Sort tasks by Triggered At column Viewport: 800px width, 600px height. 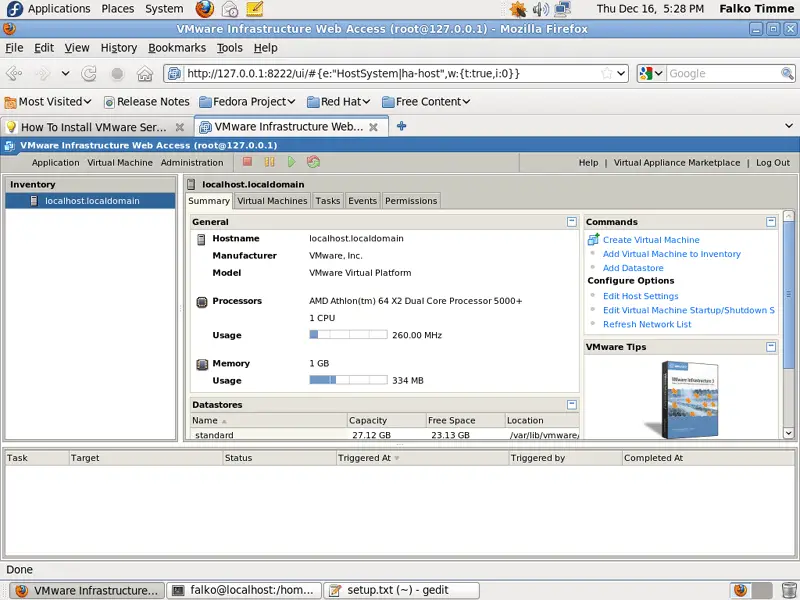point(422,458)
